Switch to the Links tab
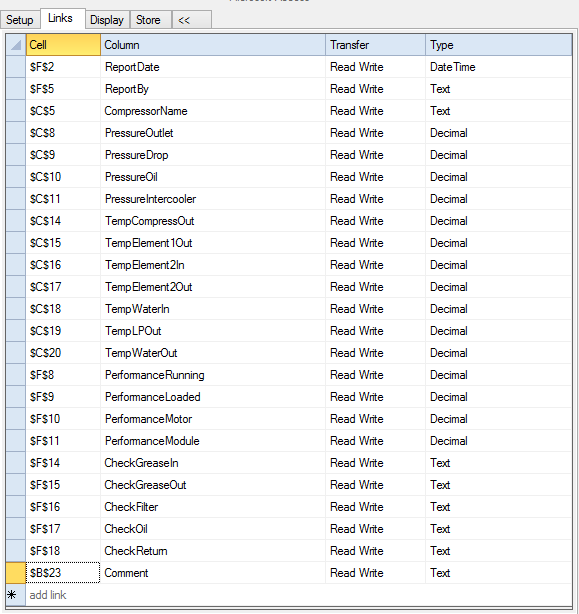579x614 pixels. pyautogui.click(x=62, y=18)
